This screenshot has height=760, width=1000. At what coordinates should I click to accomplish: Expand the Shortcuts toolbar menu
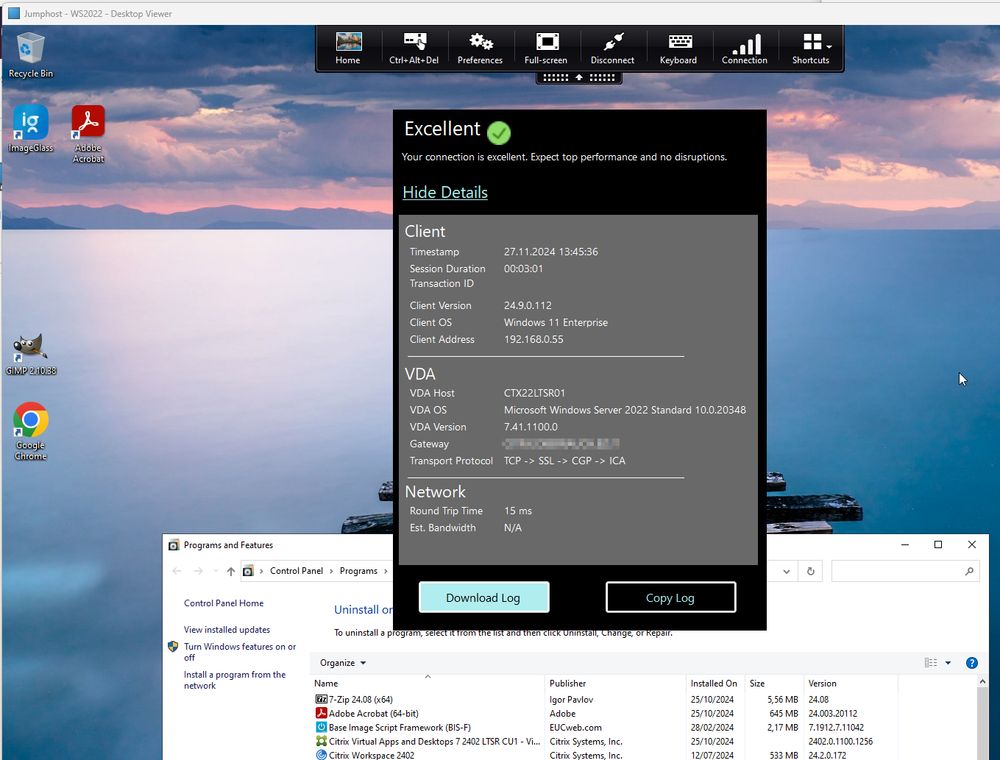[811, 48]
